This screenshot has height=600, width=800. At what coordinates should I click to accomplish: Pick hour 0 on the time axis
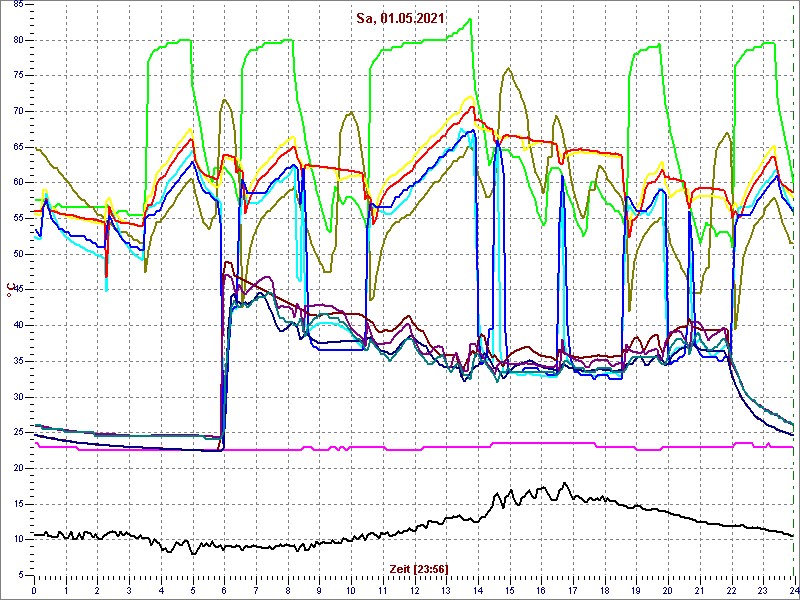click(34, 590)
